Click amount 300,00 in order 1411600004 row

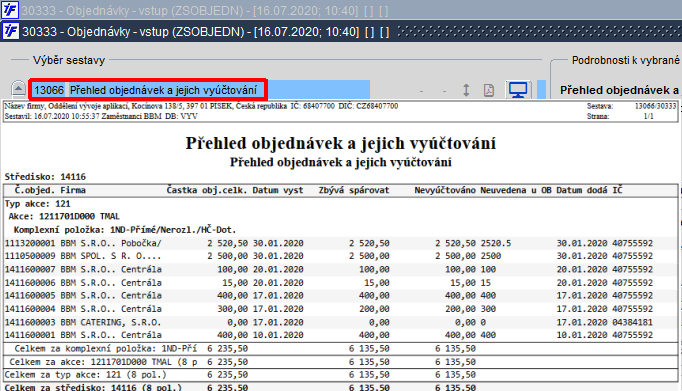coord(232,309)
